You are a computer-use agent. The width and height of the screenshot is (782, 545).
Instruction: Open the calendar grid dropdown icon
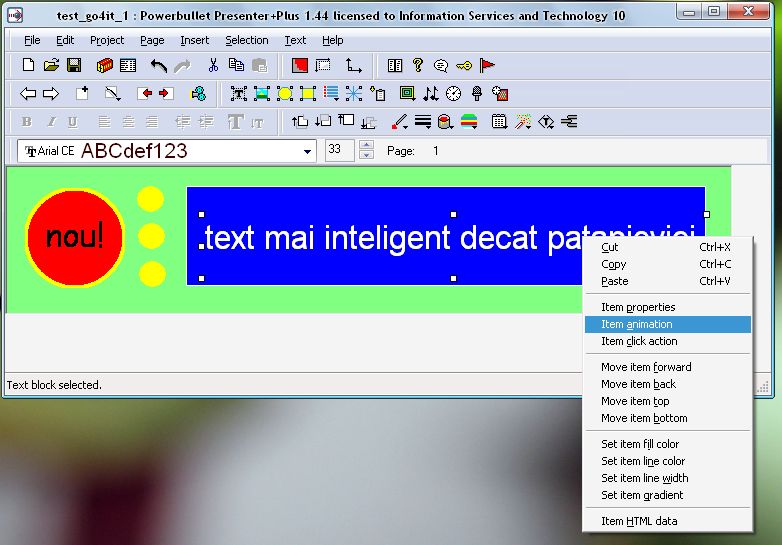tap(500, 121)
